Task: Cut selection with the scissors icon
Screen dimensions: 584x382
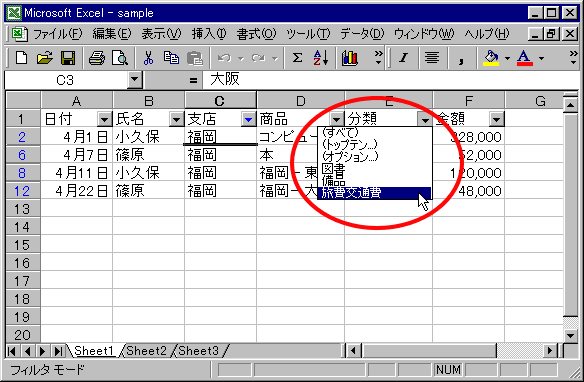Action: click(148, 58)
